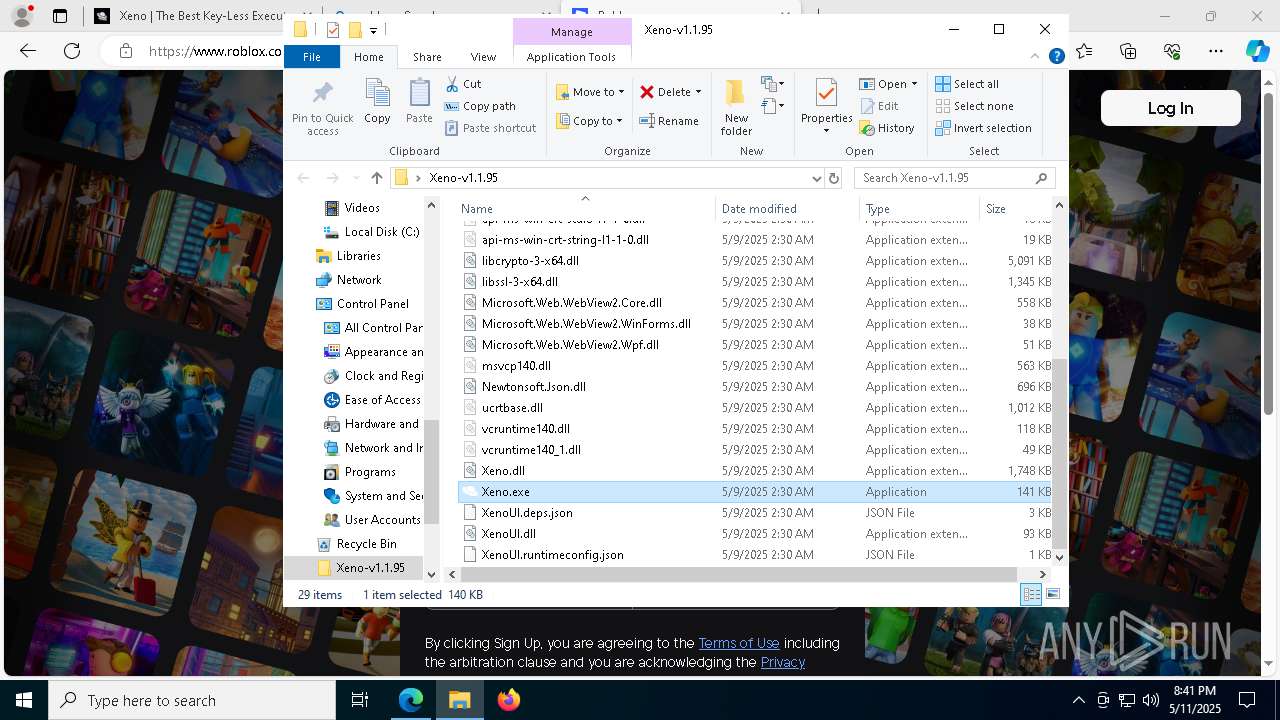Switch to the View ribbon tab
The height and width of the screenshot is (720, 1280).
(483, 57)
